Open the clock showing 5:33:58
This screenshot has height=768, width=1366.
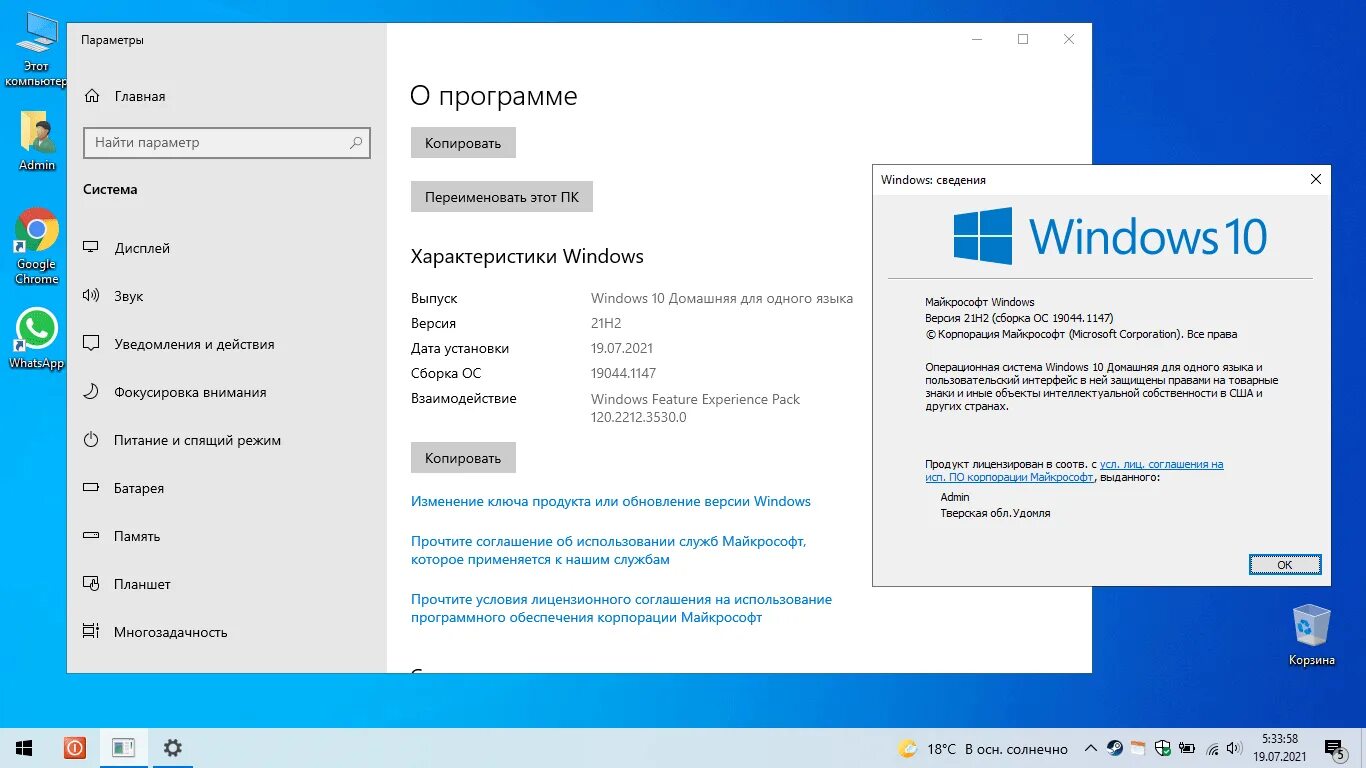pos(1280,748)
